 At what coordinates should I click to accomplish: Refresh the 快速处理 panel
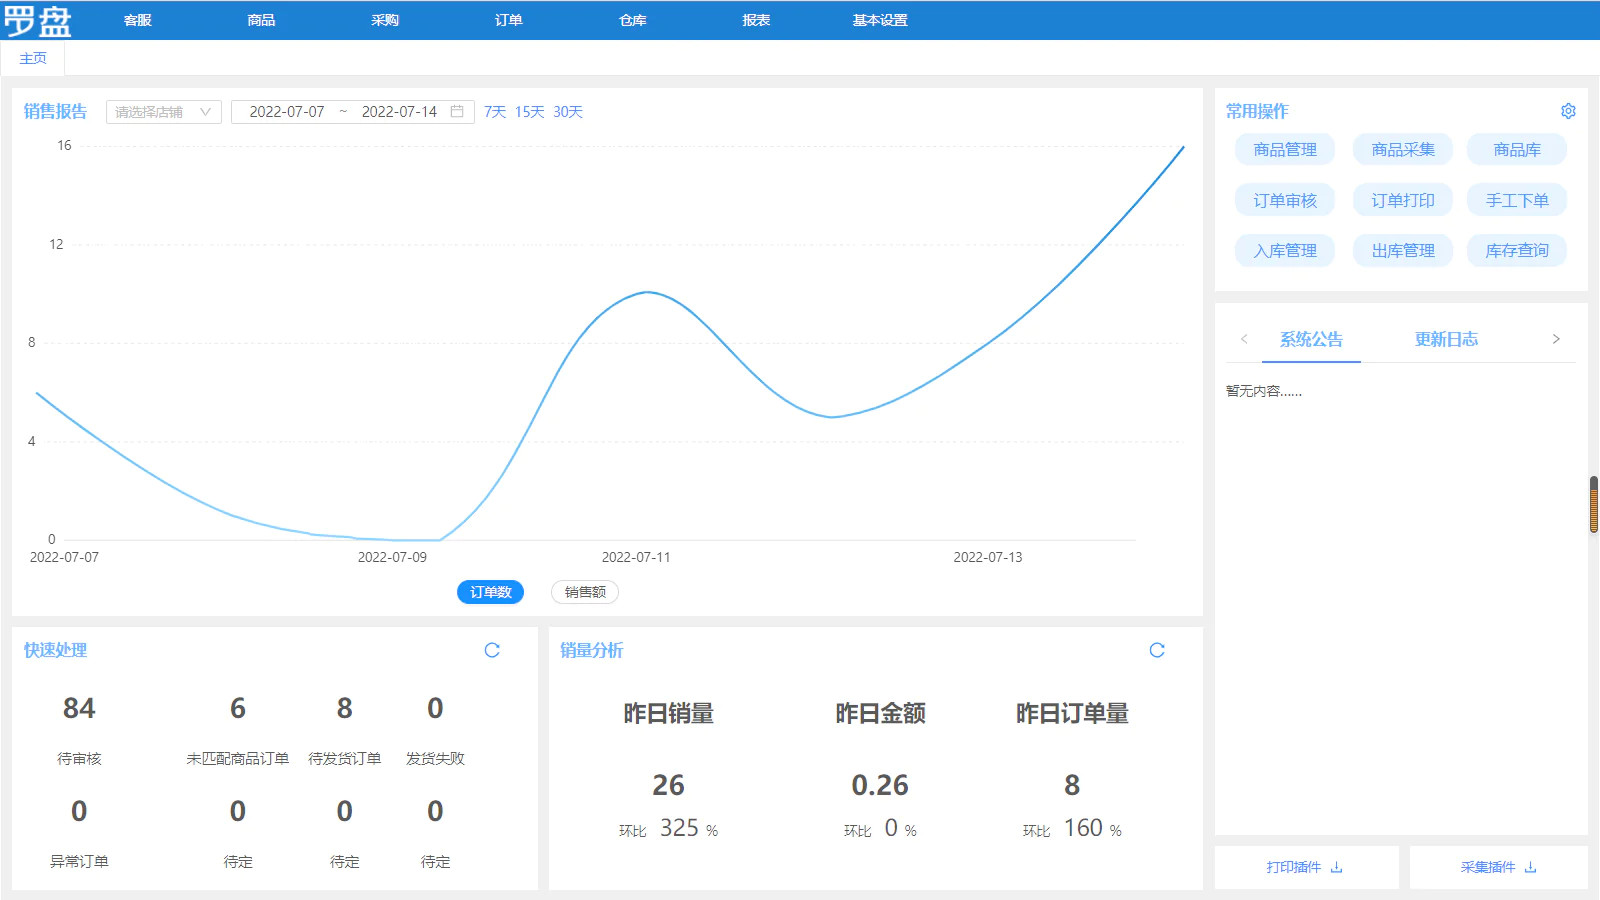492,650
